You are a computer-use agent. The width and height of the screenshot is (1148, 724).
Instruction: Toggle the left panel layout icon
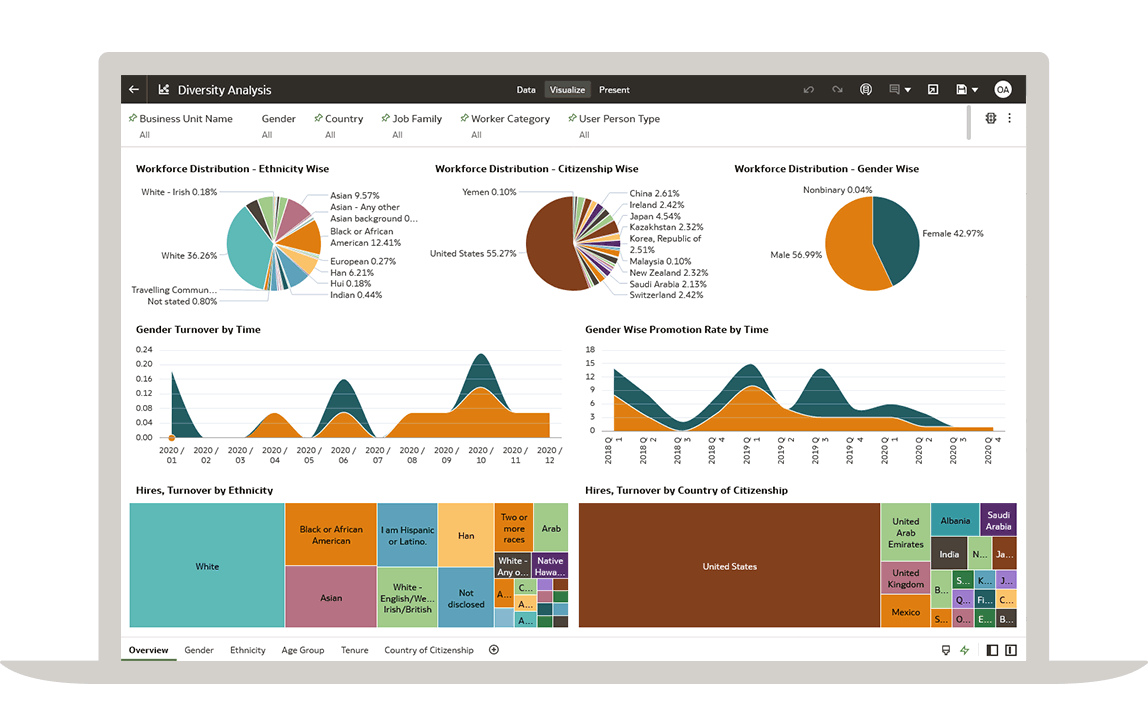pos(992,650)
